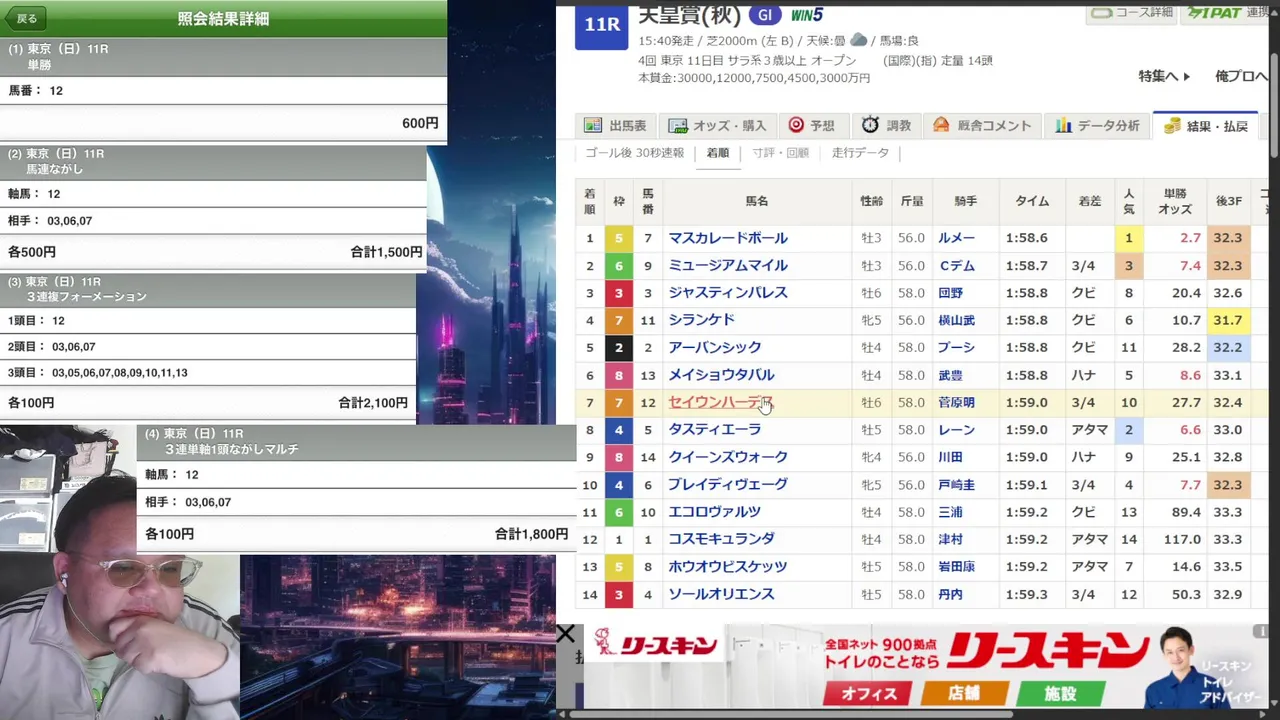Open the オッズ・購入 tab
The width and height of the screenshot is (1280, 720).
[x=717, y=125]
